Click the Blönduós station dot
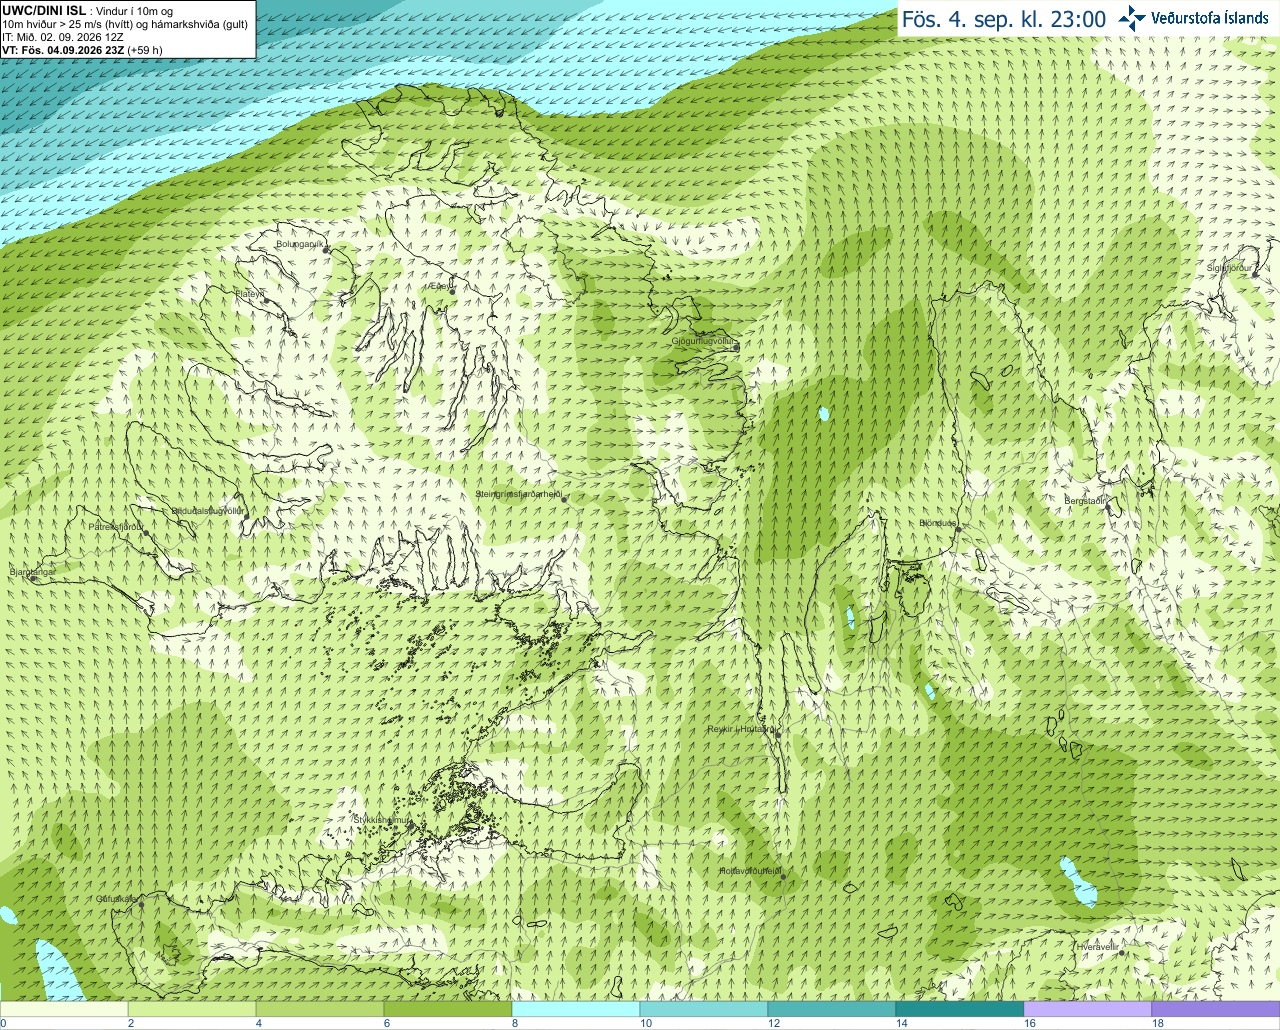The height and width of the screenshot is (1030, 1280). [x=958, y=530]
